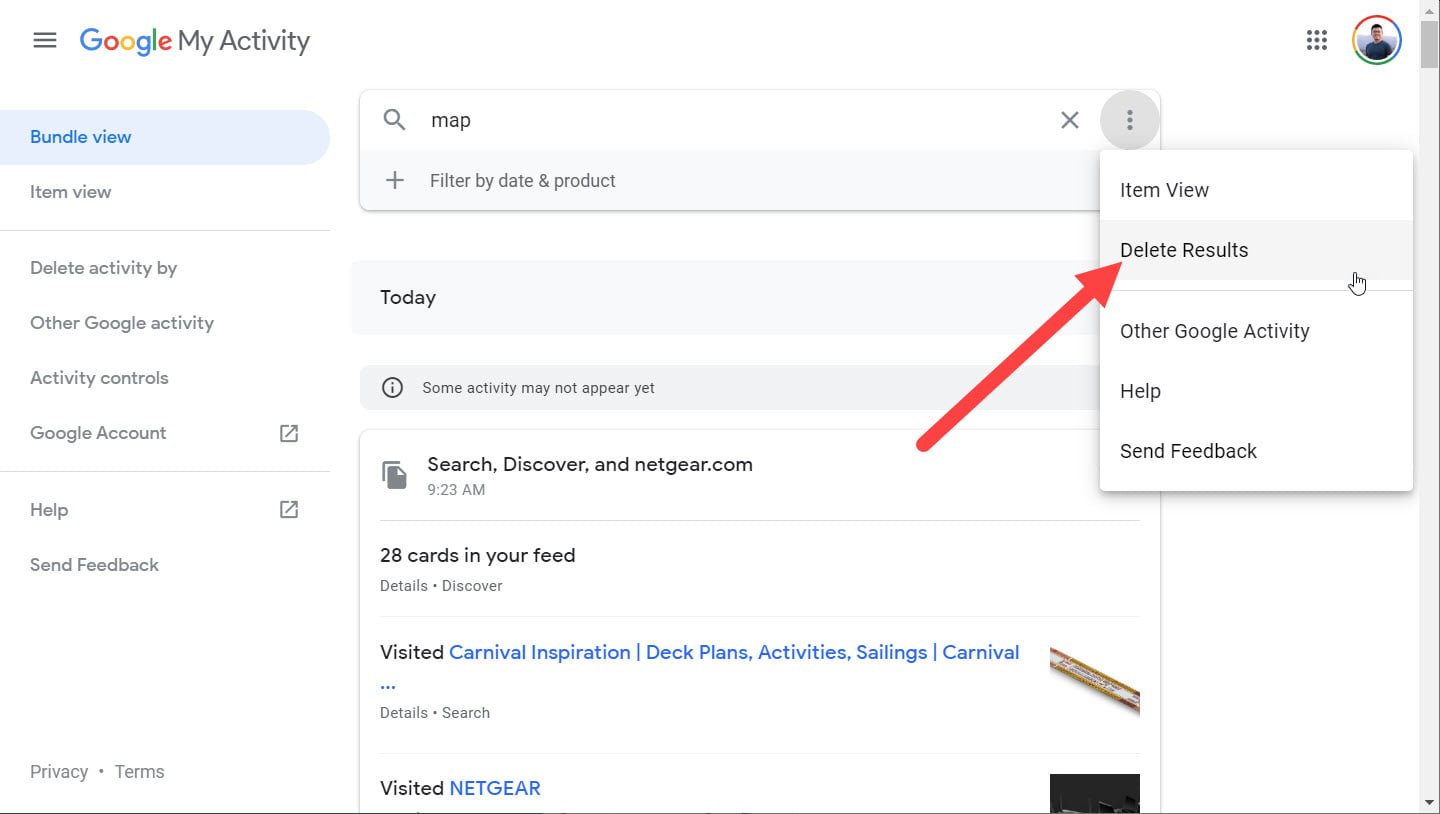Switch to Bundle view in sidebar
This screenshot has height=814, width=1440.
[x=80, y=136]
